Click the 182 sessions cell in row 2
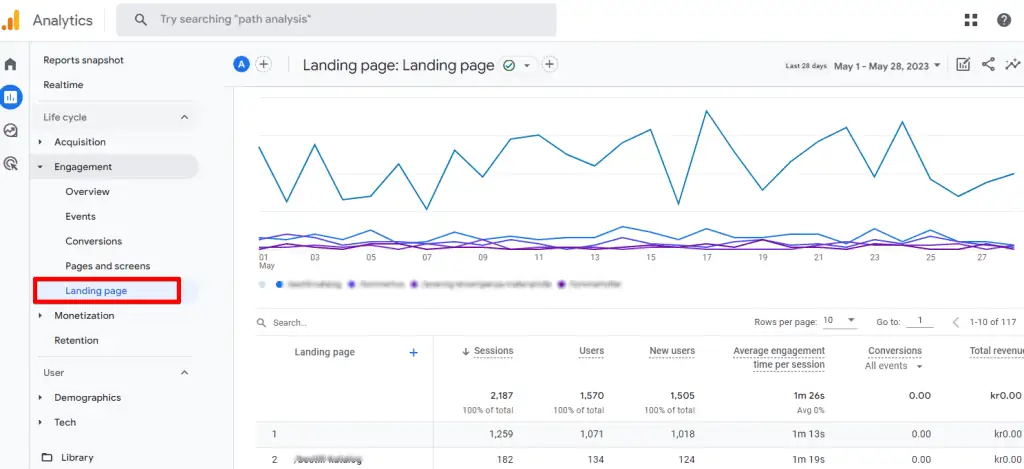This screenshot has height=469, width=1024. pyautogui.click(x=505, y=460)
